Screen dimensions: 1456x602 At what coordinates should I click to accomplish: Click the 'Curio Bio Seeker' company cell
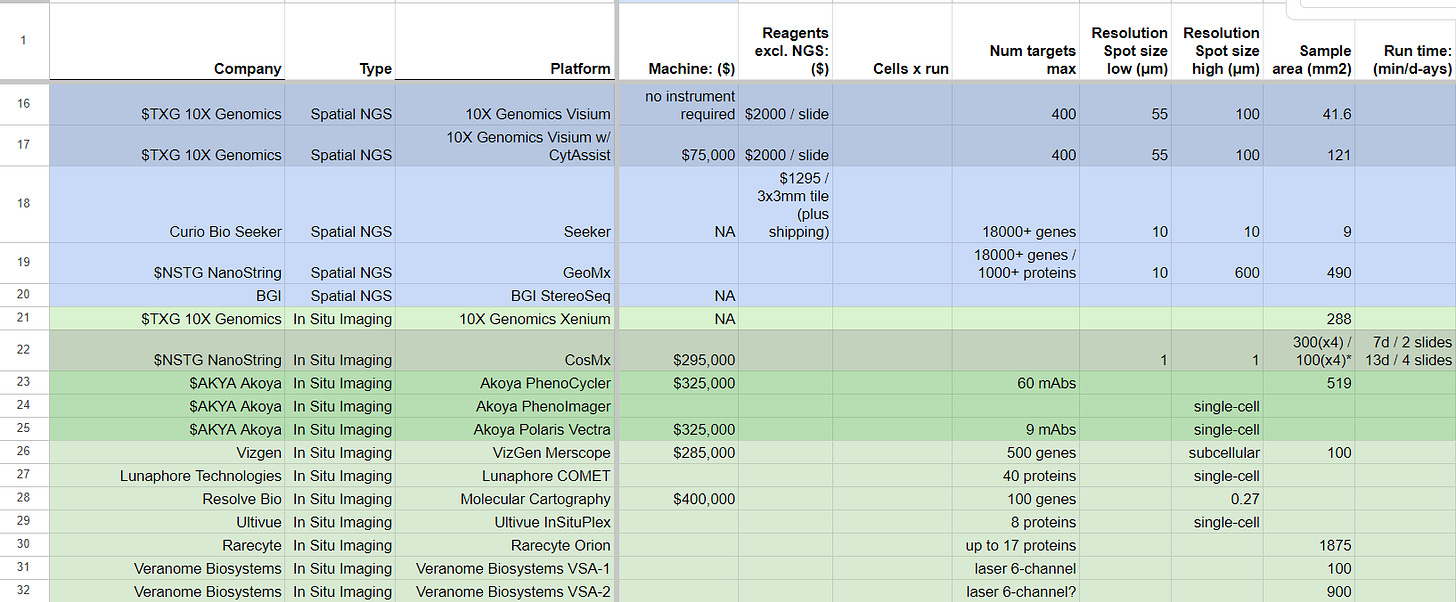(x=167, y=204)
